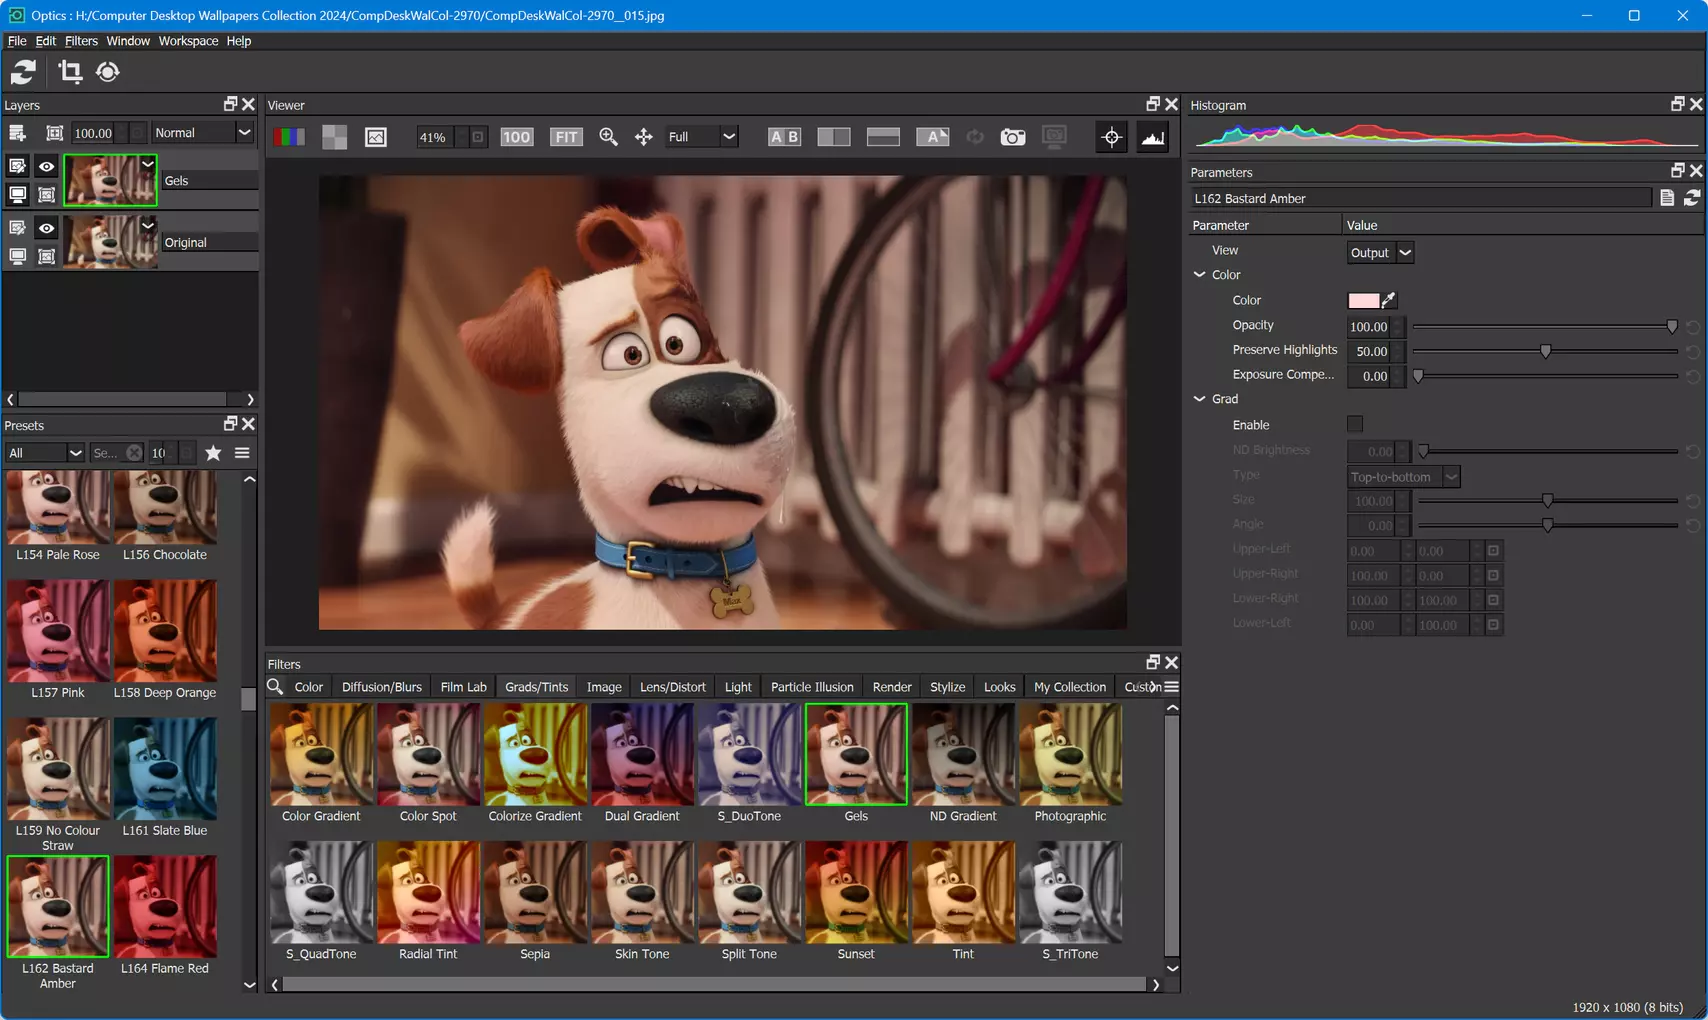Open the My Collection filter tab
1708x1020 pixels.
point(1070,687)
